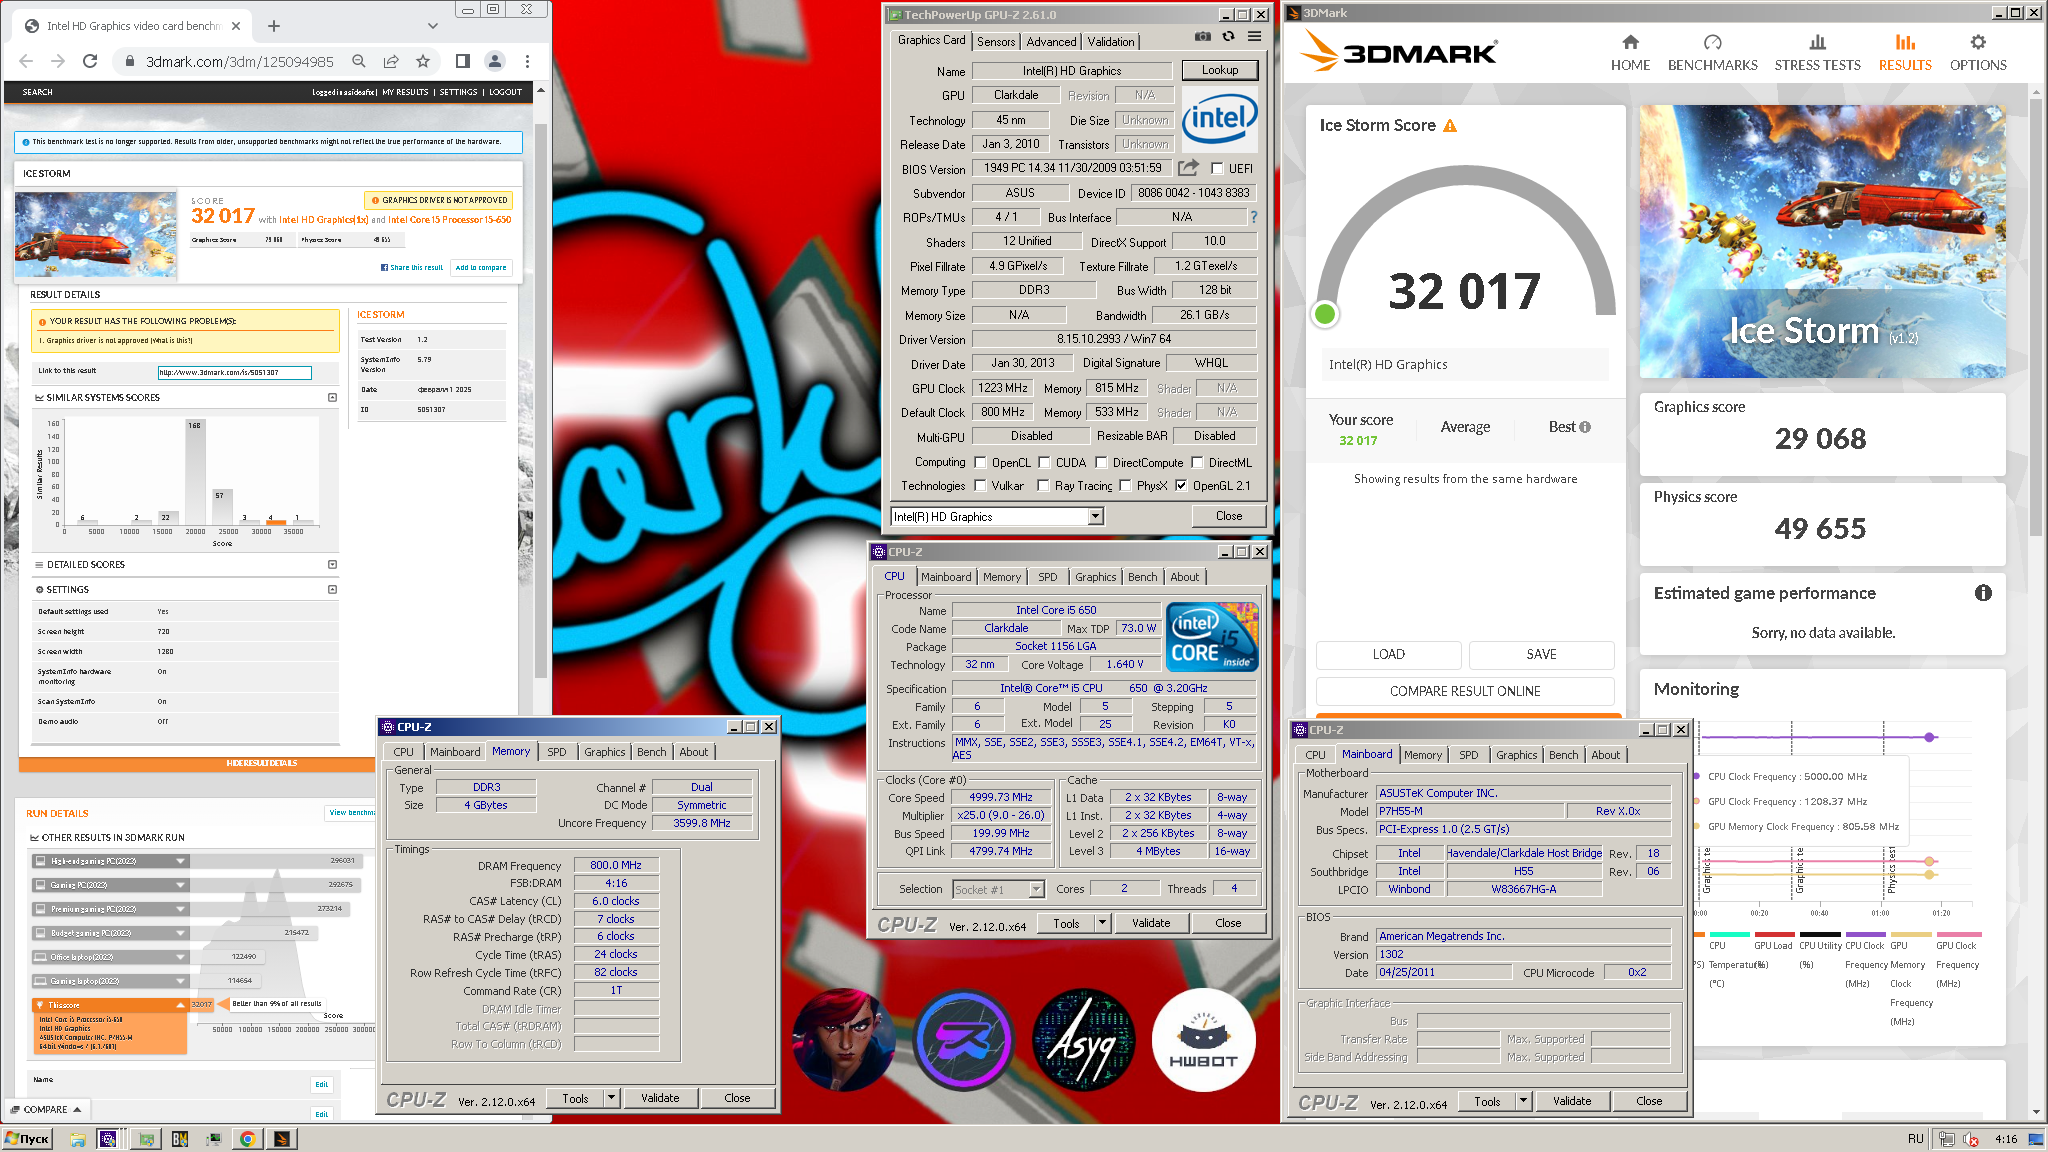The width and height of the screenshot is (2048, 1152).
Task: Click the Best score info icon in 3DMark
Action: (1585, 427)
